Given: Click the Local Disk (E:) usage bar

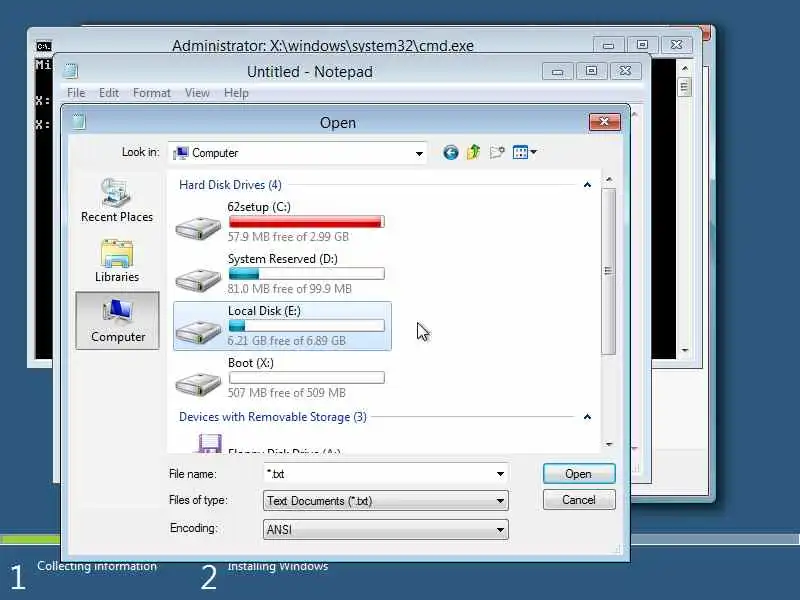Looking at the screenshot, I should click(x=307, y=326).
